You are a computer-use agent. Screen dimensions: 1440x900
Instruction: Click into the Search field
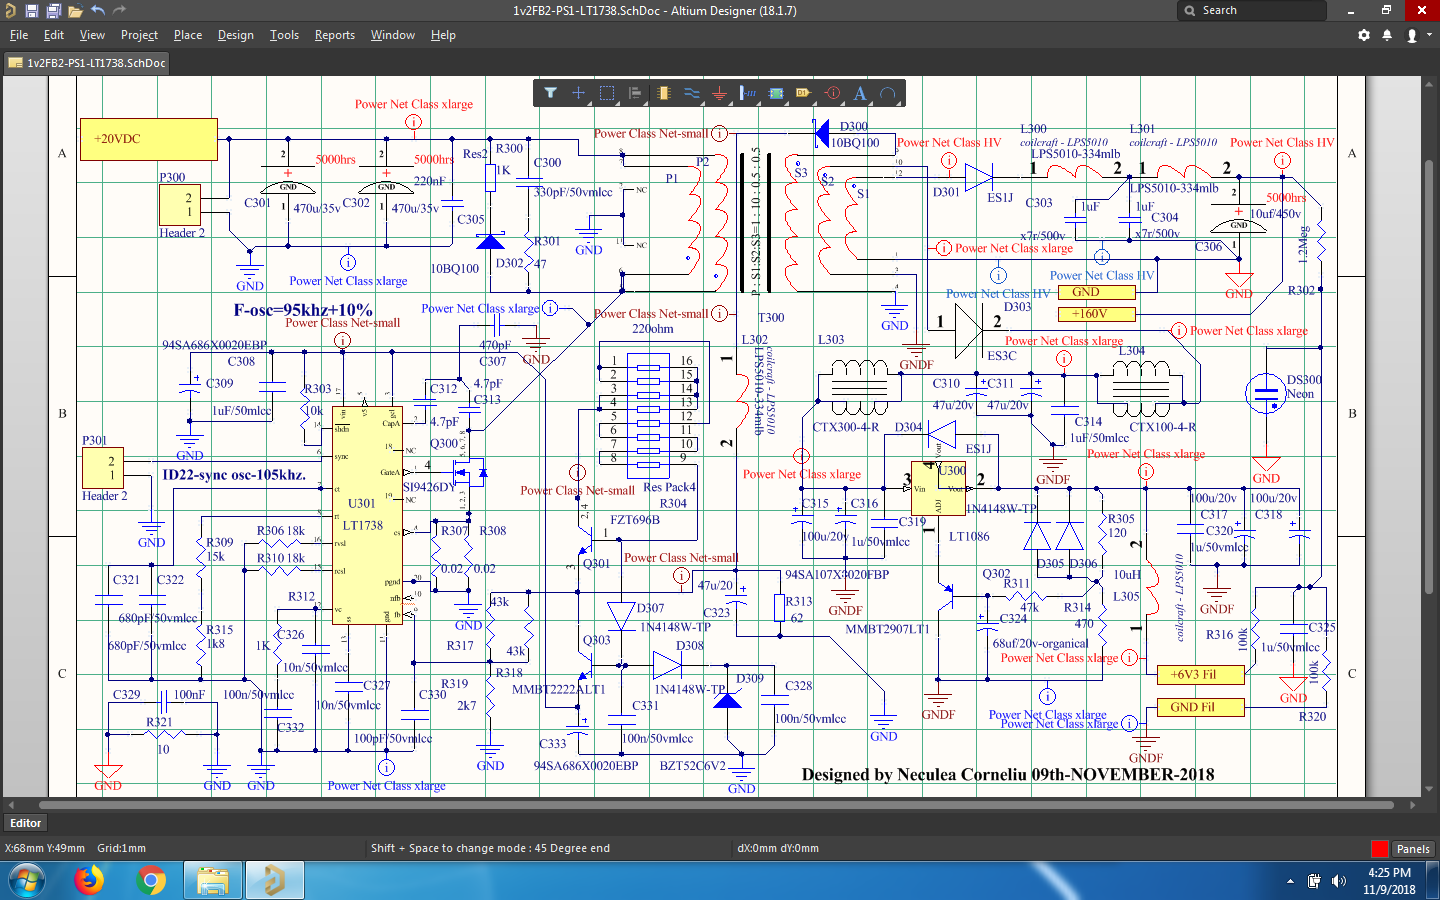pos(1252,10)
